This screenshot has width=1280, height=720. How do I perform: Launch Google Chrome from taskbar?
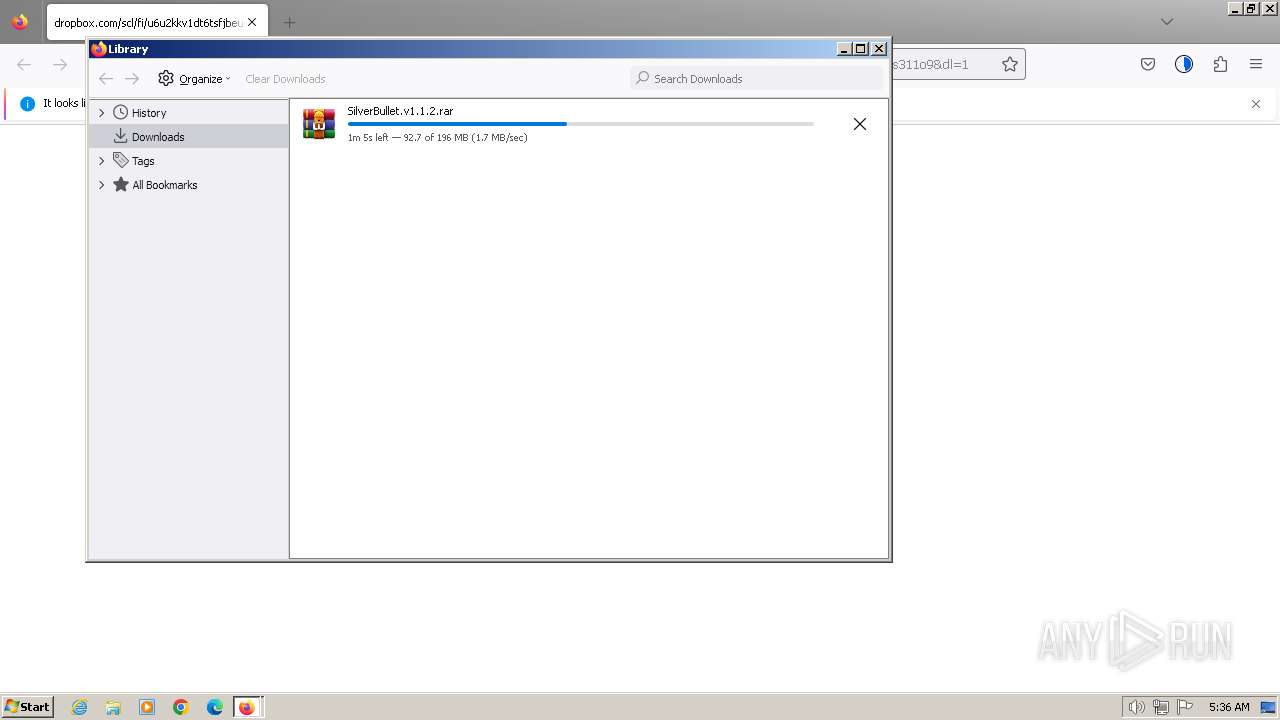click(181, 707)
